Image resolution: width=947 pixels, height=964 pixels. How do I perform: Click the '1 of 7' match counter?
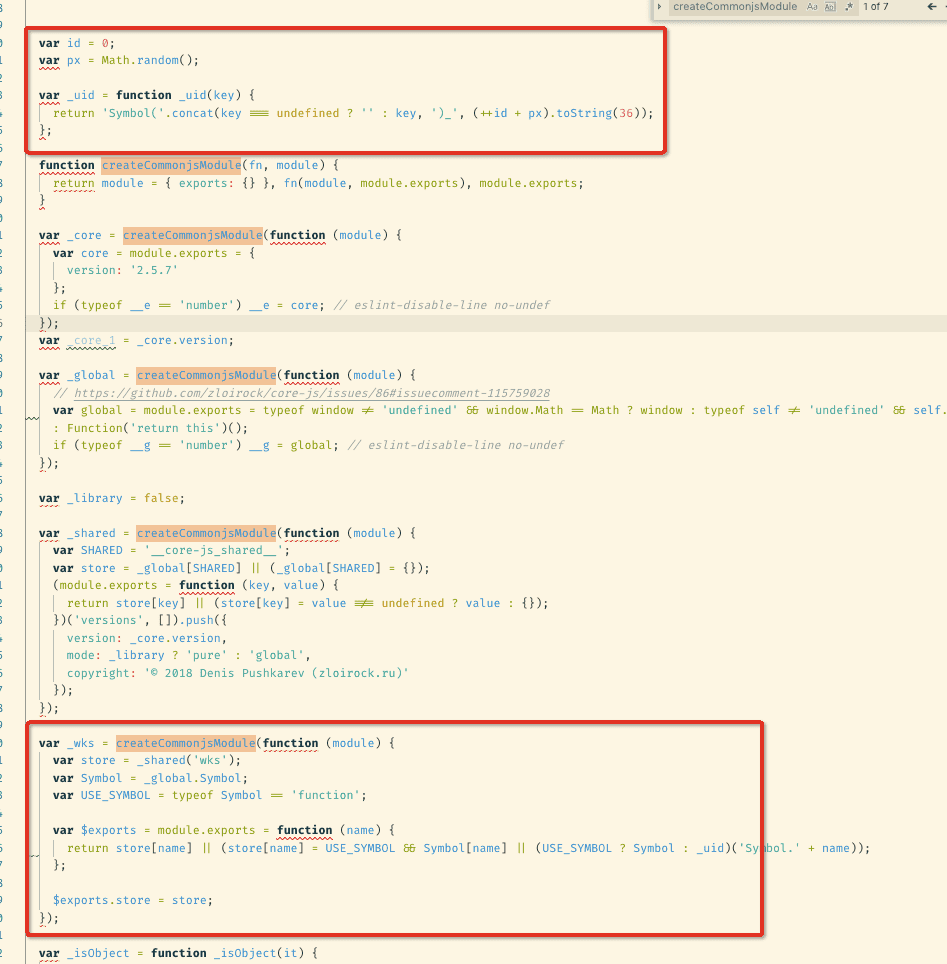click(x=875, y=7)
